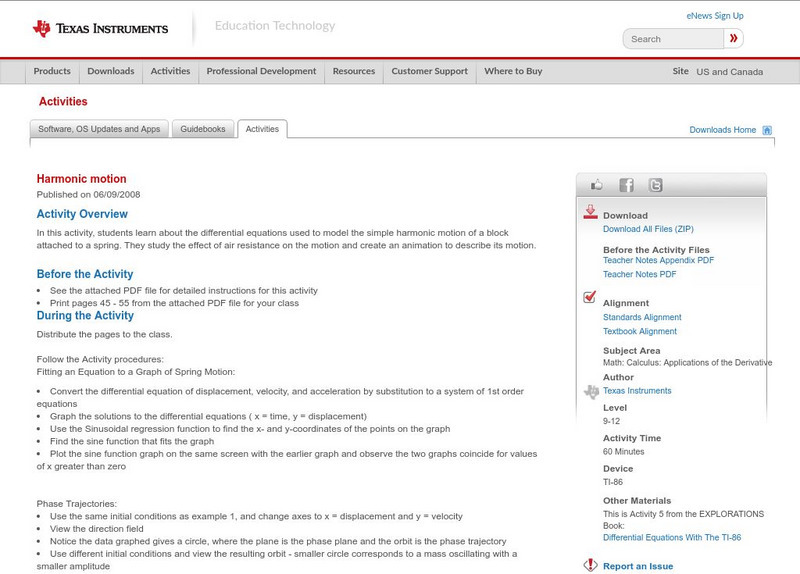Open the Downloads menu

pyautogui.click(x=111, y=71)
